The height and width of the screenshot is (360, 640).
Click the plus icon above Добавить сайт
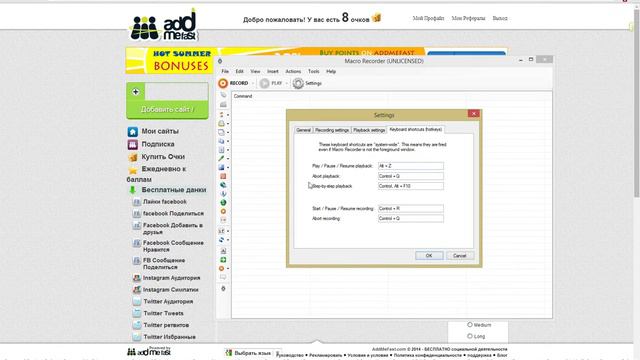click(x=136, y=92)
